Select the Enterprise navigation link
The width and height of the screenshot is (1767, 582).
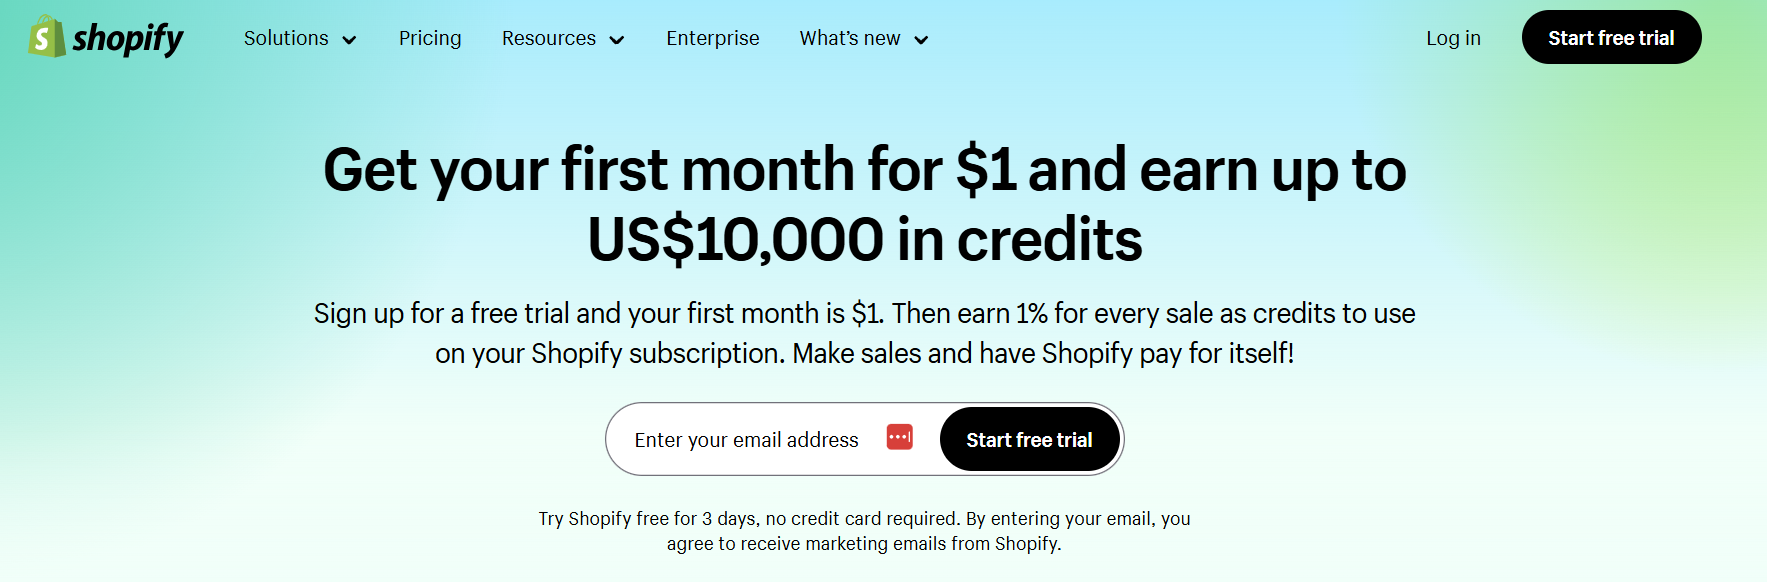713,38
